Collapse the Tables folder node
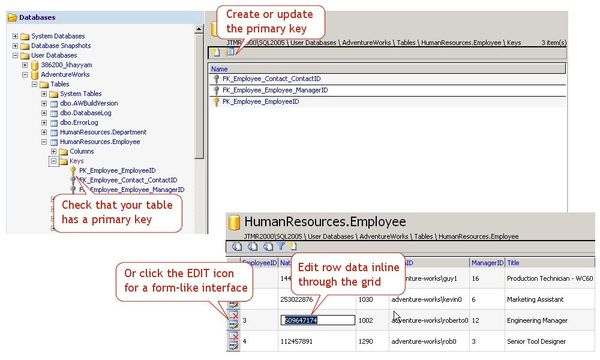Screen dimensions: 600x360 click(34, 84)
